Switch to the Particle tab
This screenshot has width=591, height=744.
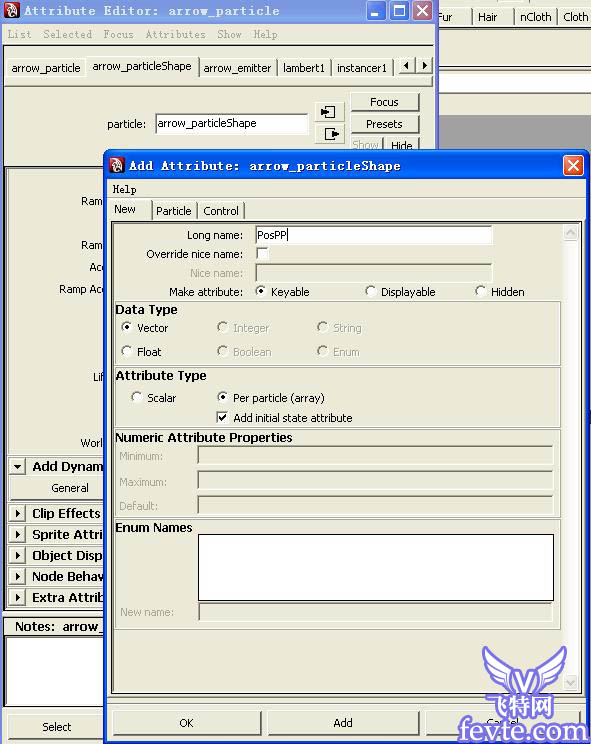tap(174, 211)
